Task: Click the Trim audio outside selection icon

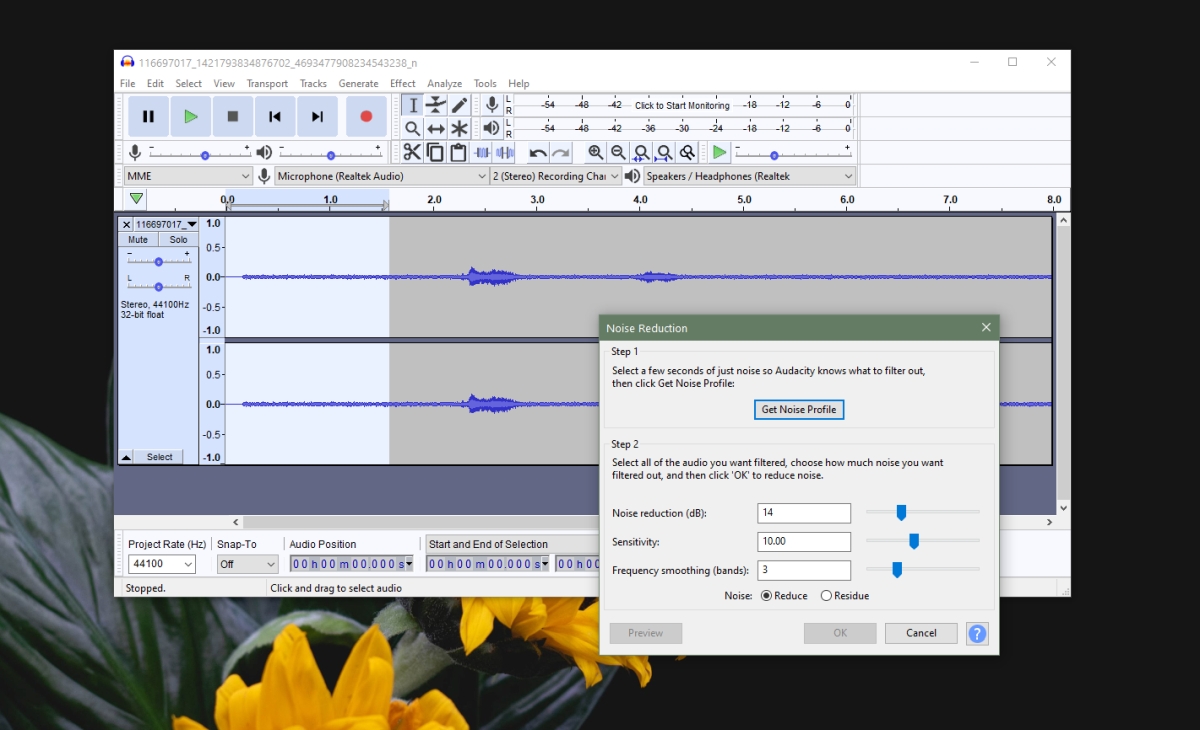Action: coord(481,152)
